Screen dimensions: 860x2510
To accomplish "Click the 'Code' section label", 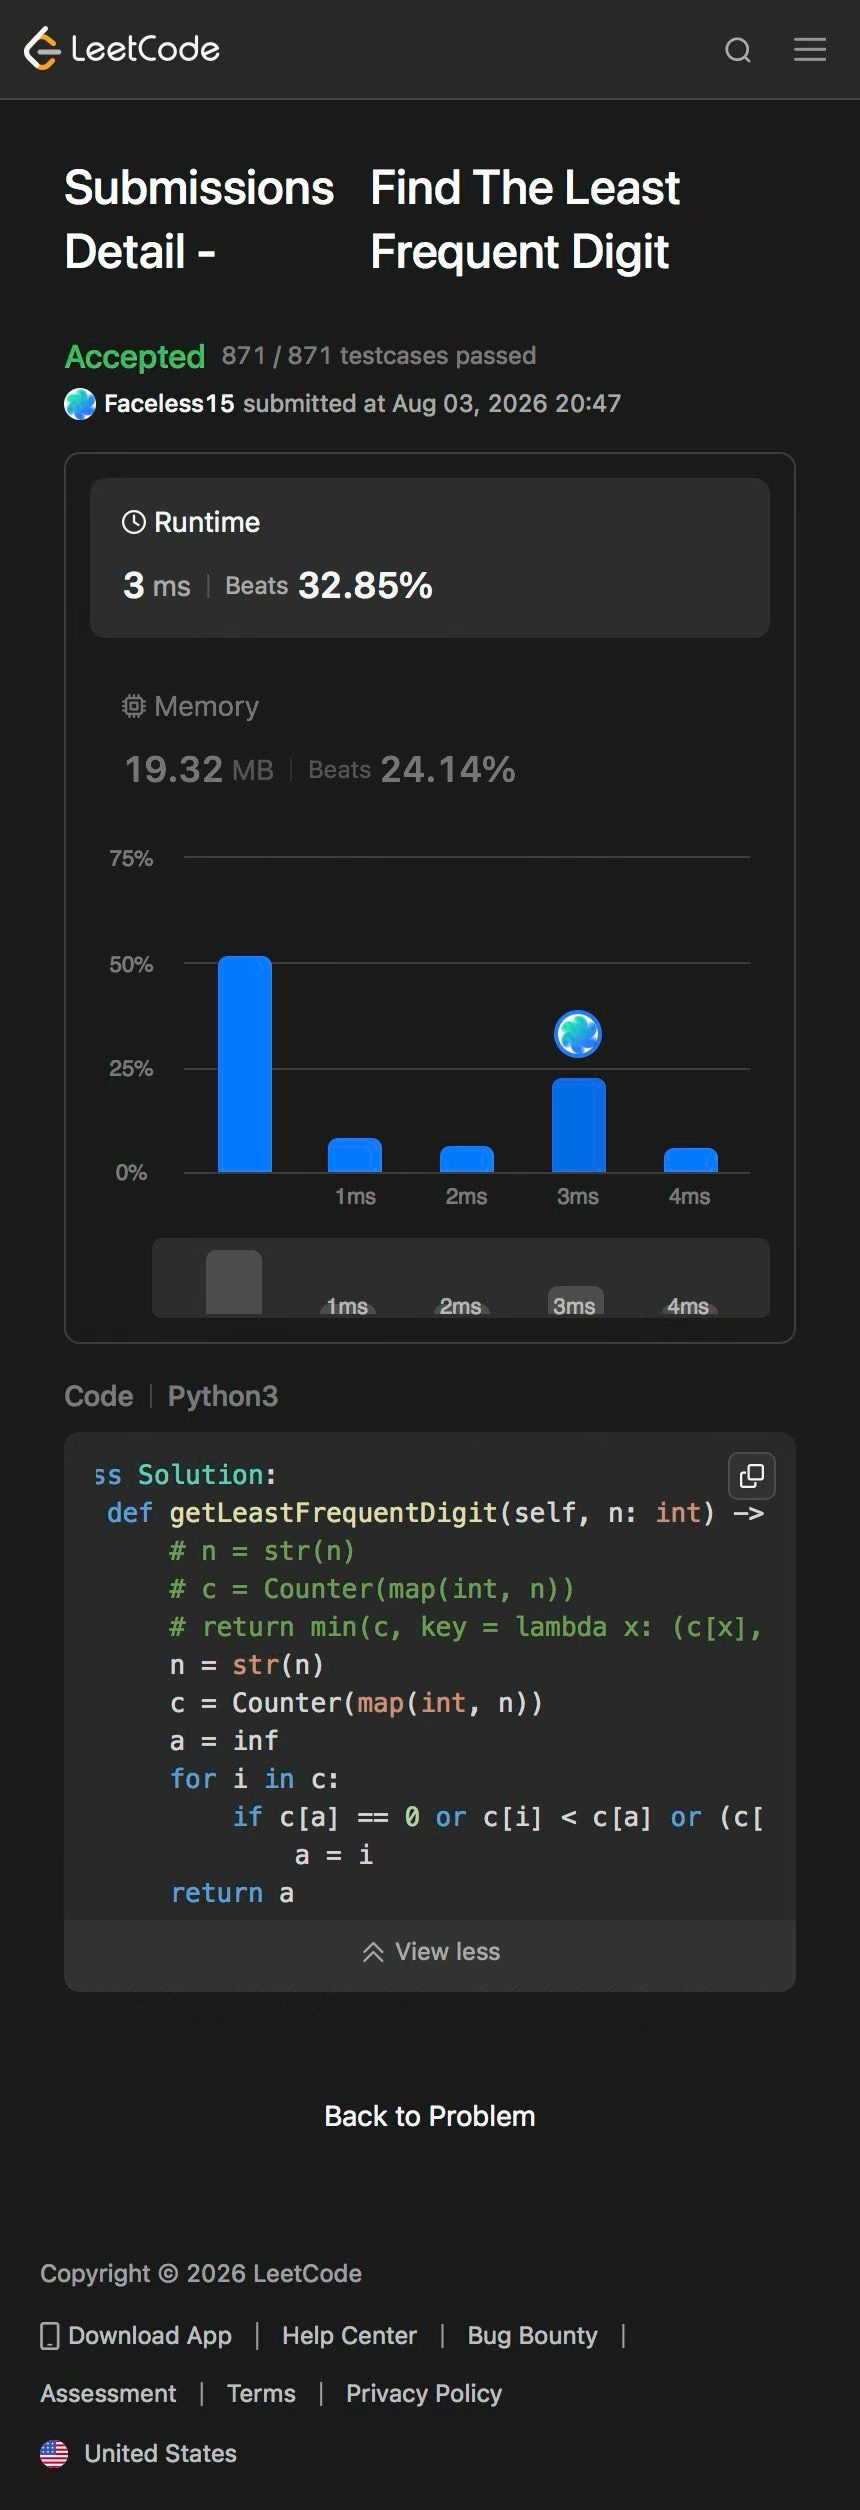I will pos(99,1396).
